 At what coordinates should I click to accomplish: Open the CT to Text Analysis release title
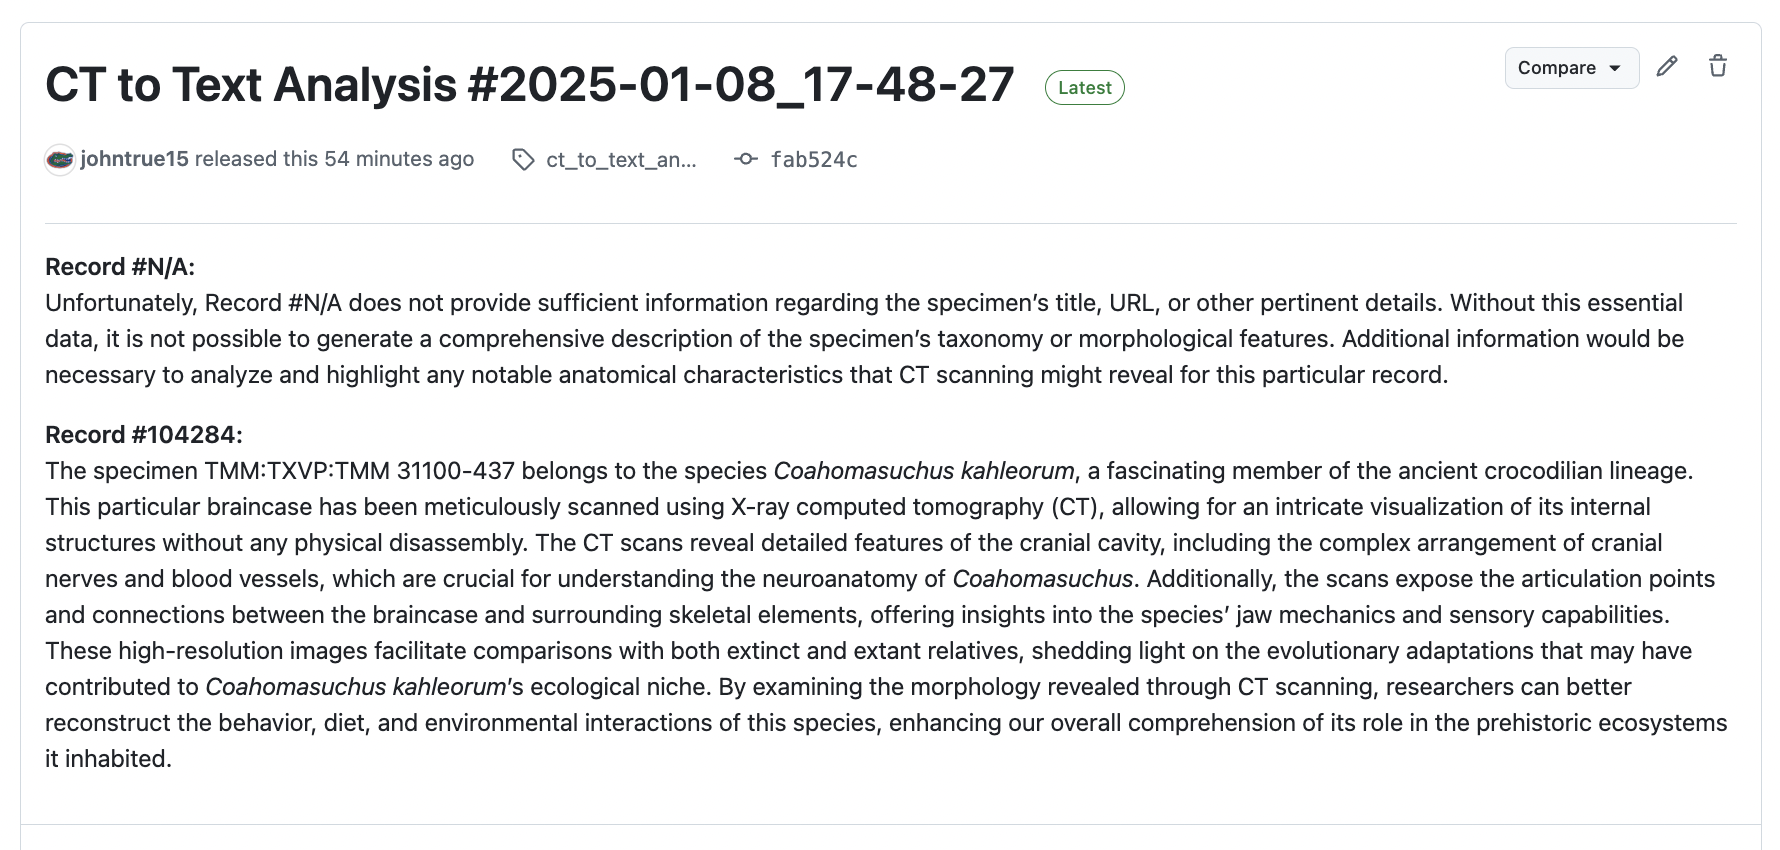coord(530,85)
